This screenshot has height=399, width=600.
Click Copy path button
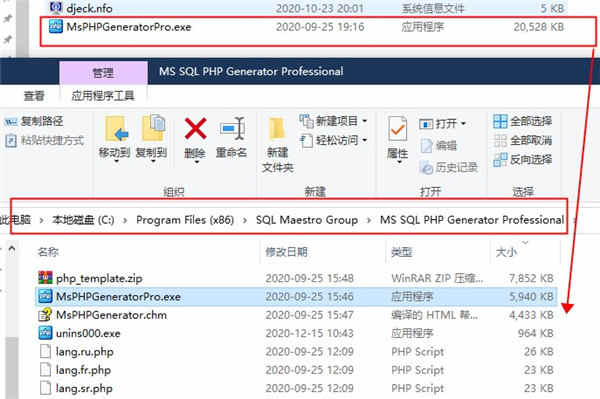click(x=34, y=122)
